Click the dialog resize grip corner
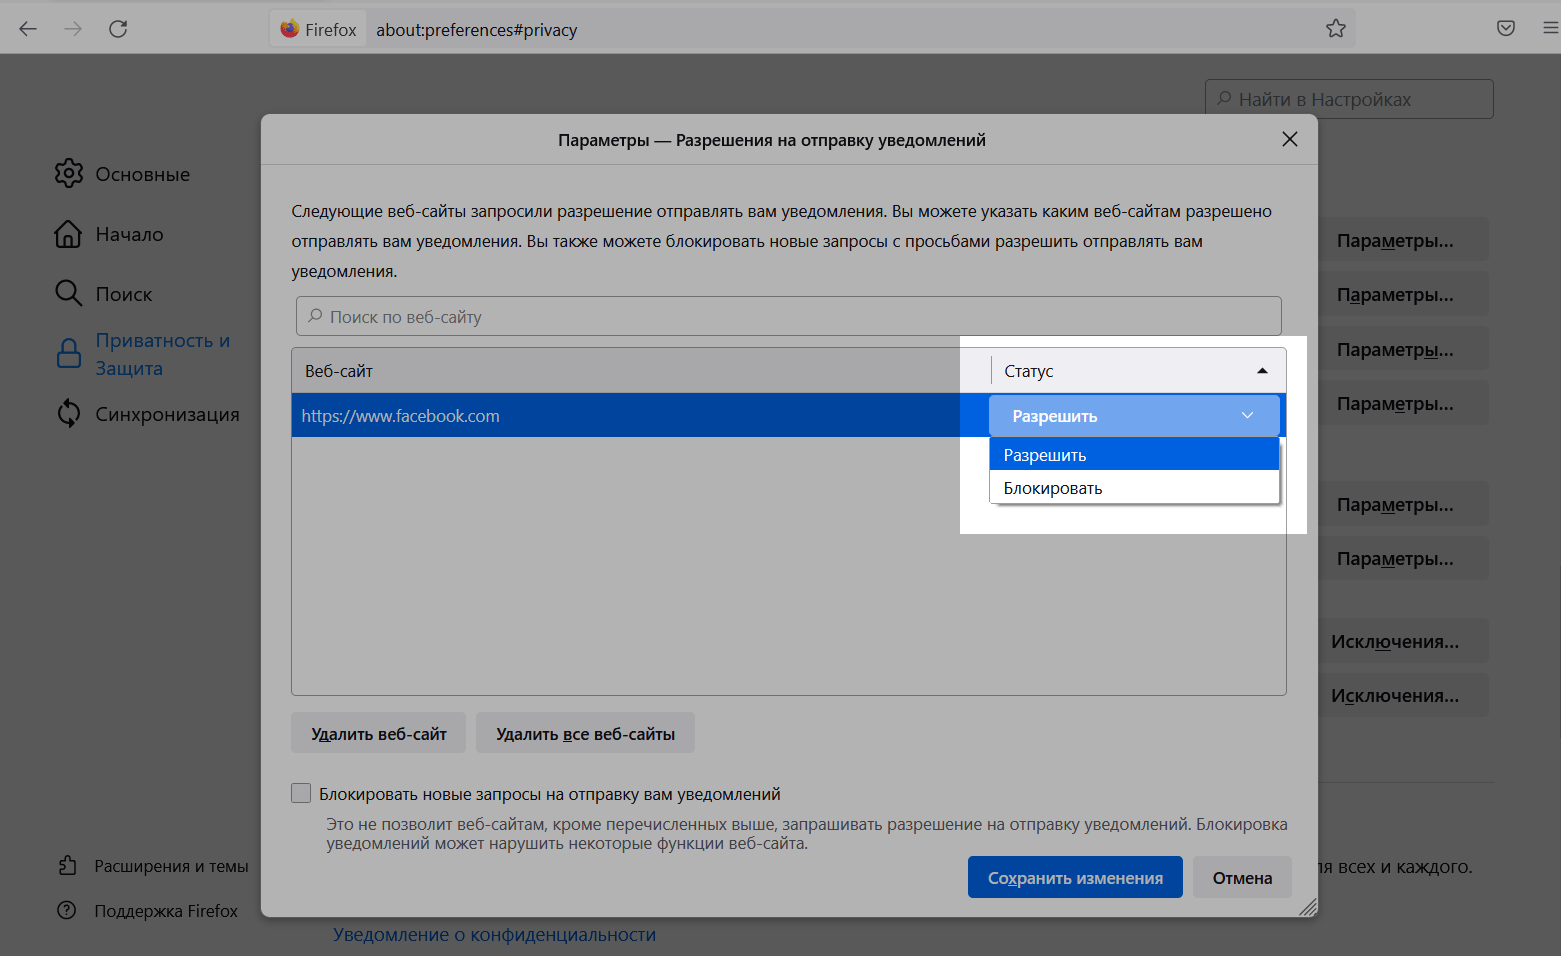Image resolution: width=1561 pixels, height=956 pixels. coord(1307,906)
